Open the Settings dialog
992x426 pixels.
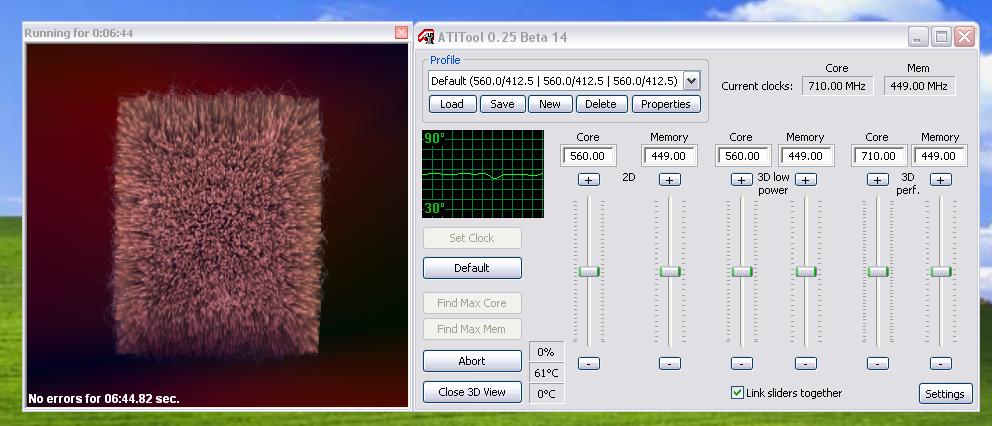coord(944,394)
